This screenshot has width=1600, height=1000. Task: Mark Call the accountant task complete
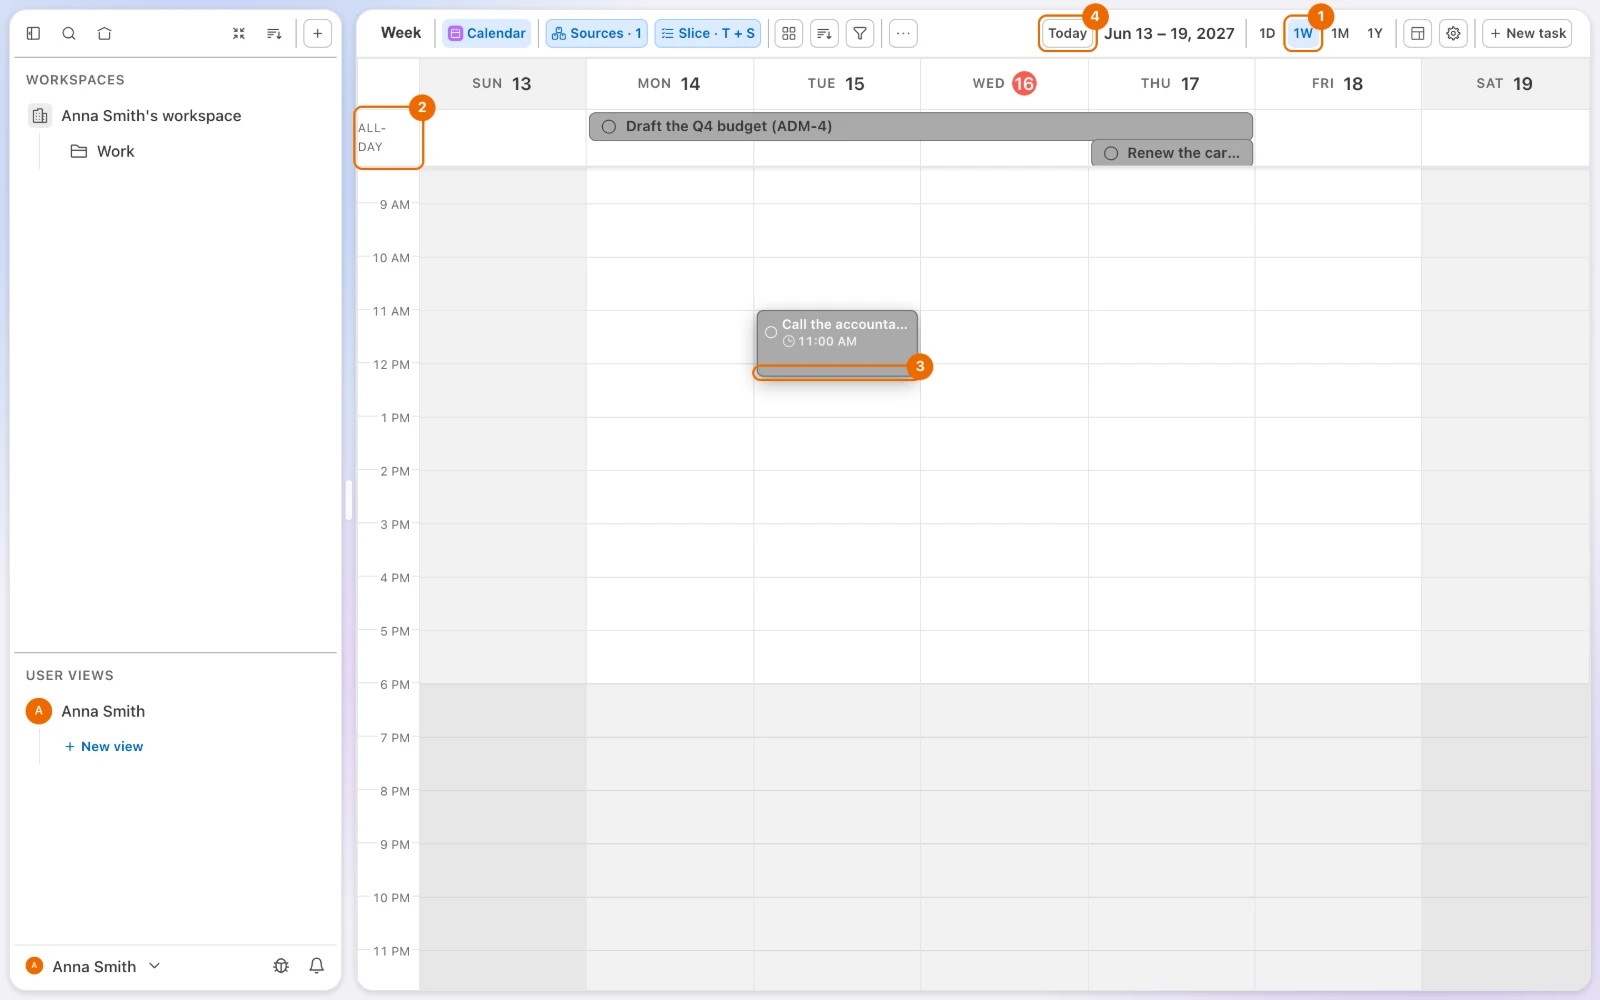point(771,332)
